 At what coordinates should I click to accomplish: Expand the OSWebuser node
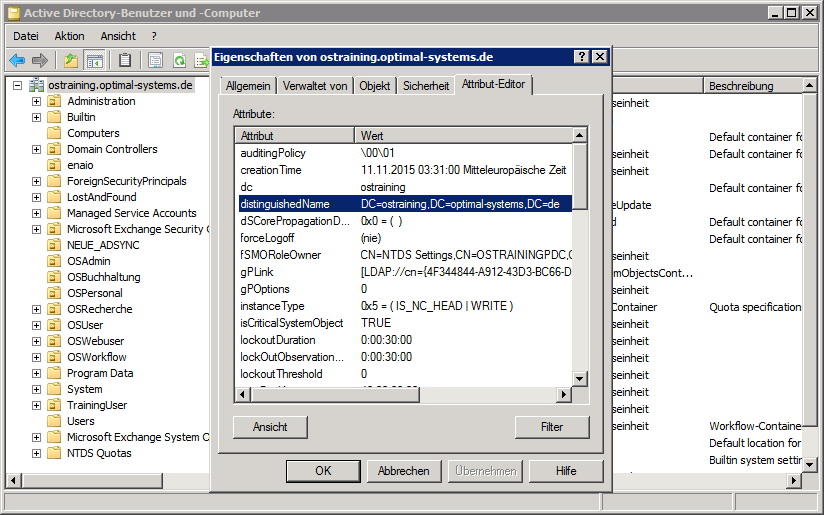tap(36, 341)
